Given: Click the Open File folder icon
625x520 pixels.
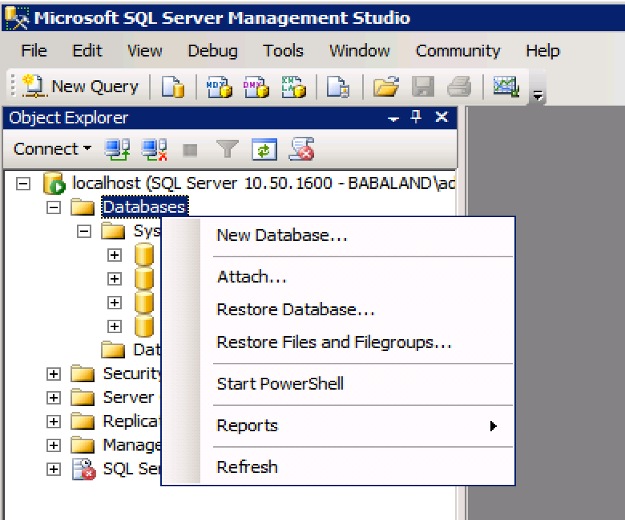Looking at the screenshot, I should click(386, 86).
